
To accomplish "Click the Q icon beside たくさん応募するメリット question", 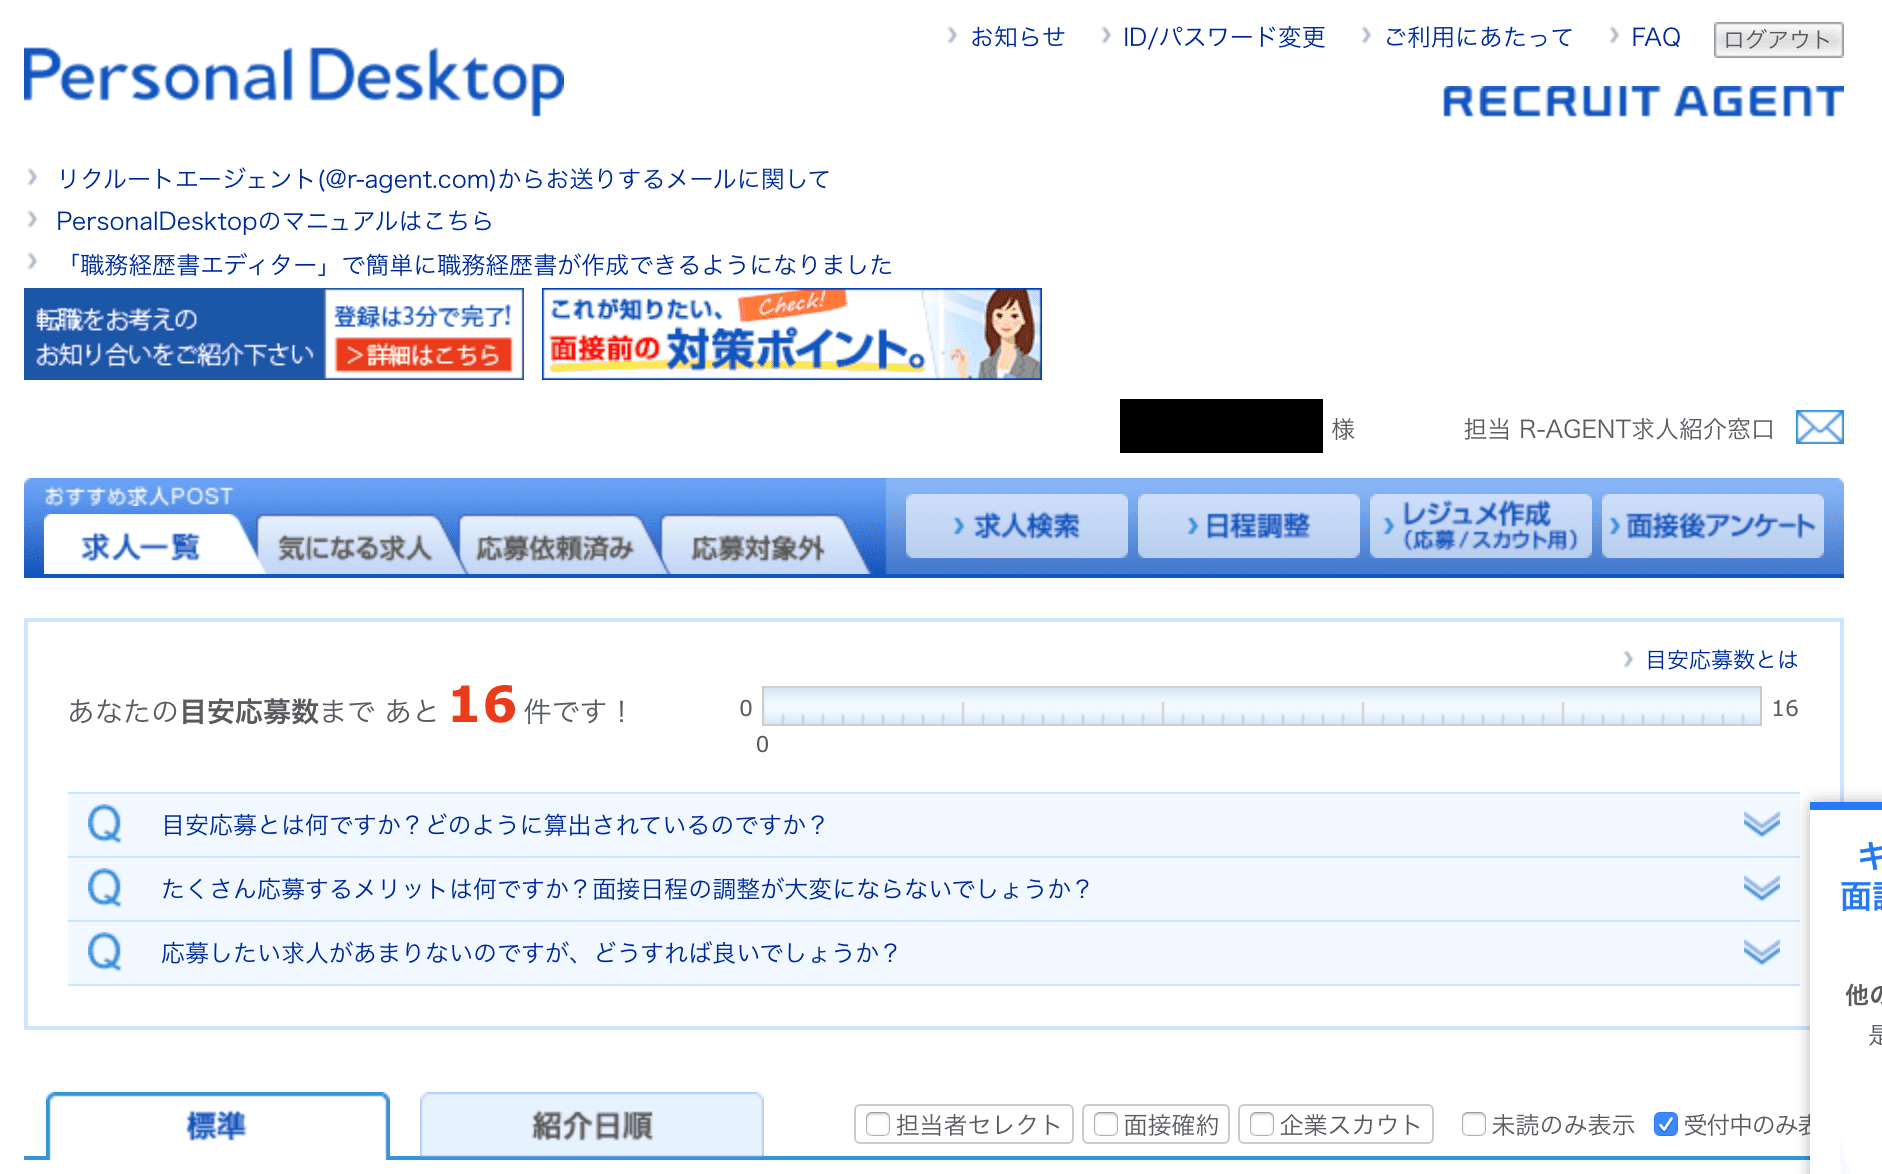I will (105, 888).
